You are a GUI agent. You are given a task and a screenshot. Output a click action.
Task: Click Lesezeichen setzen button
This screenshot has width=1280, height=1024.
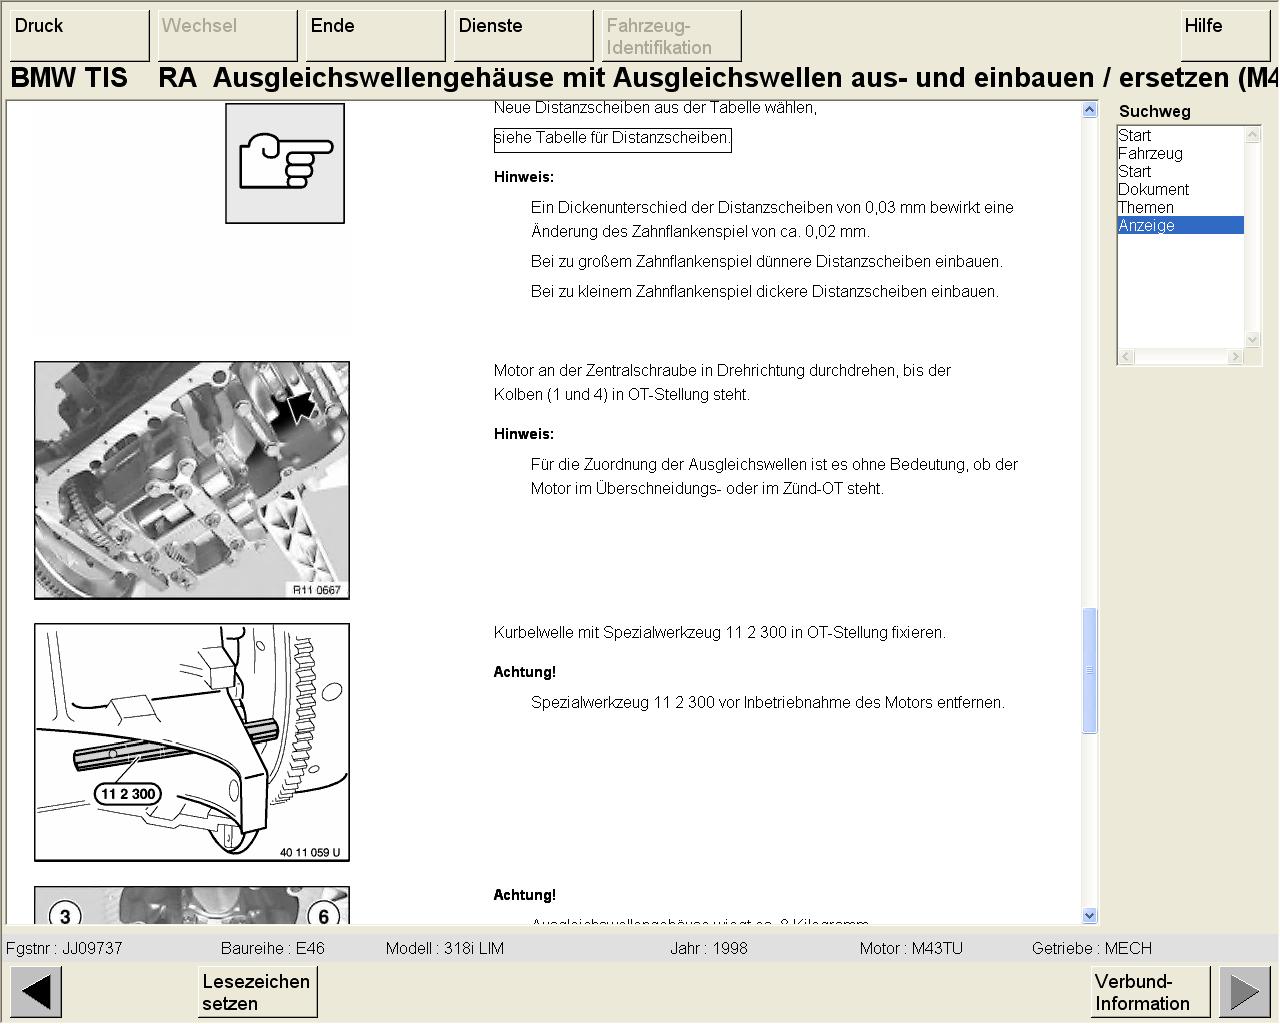[x=257, y=992]
